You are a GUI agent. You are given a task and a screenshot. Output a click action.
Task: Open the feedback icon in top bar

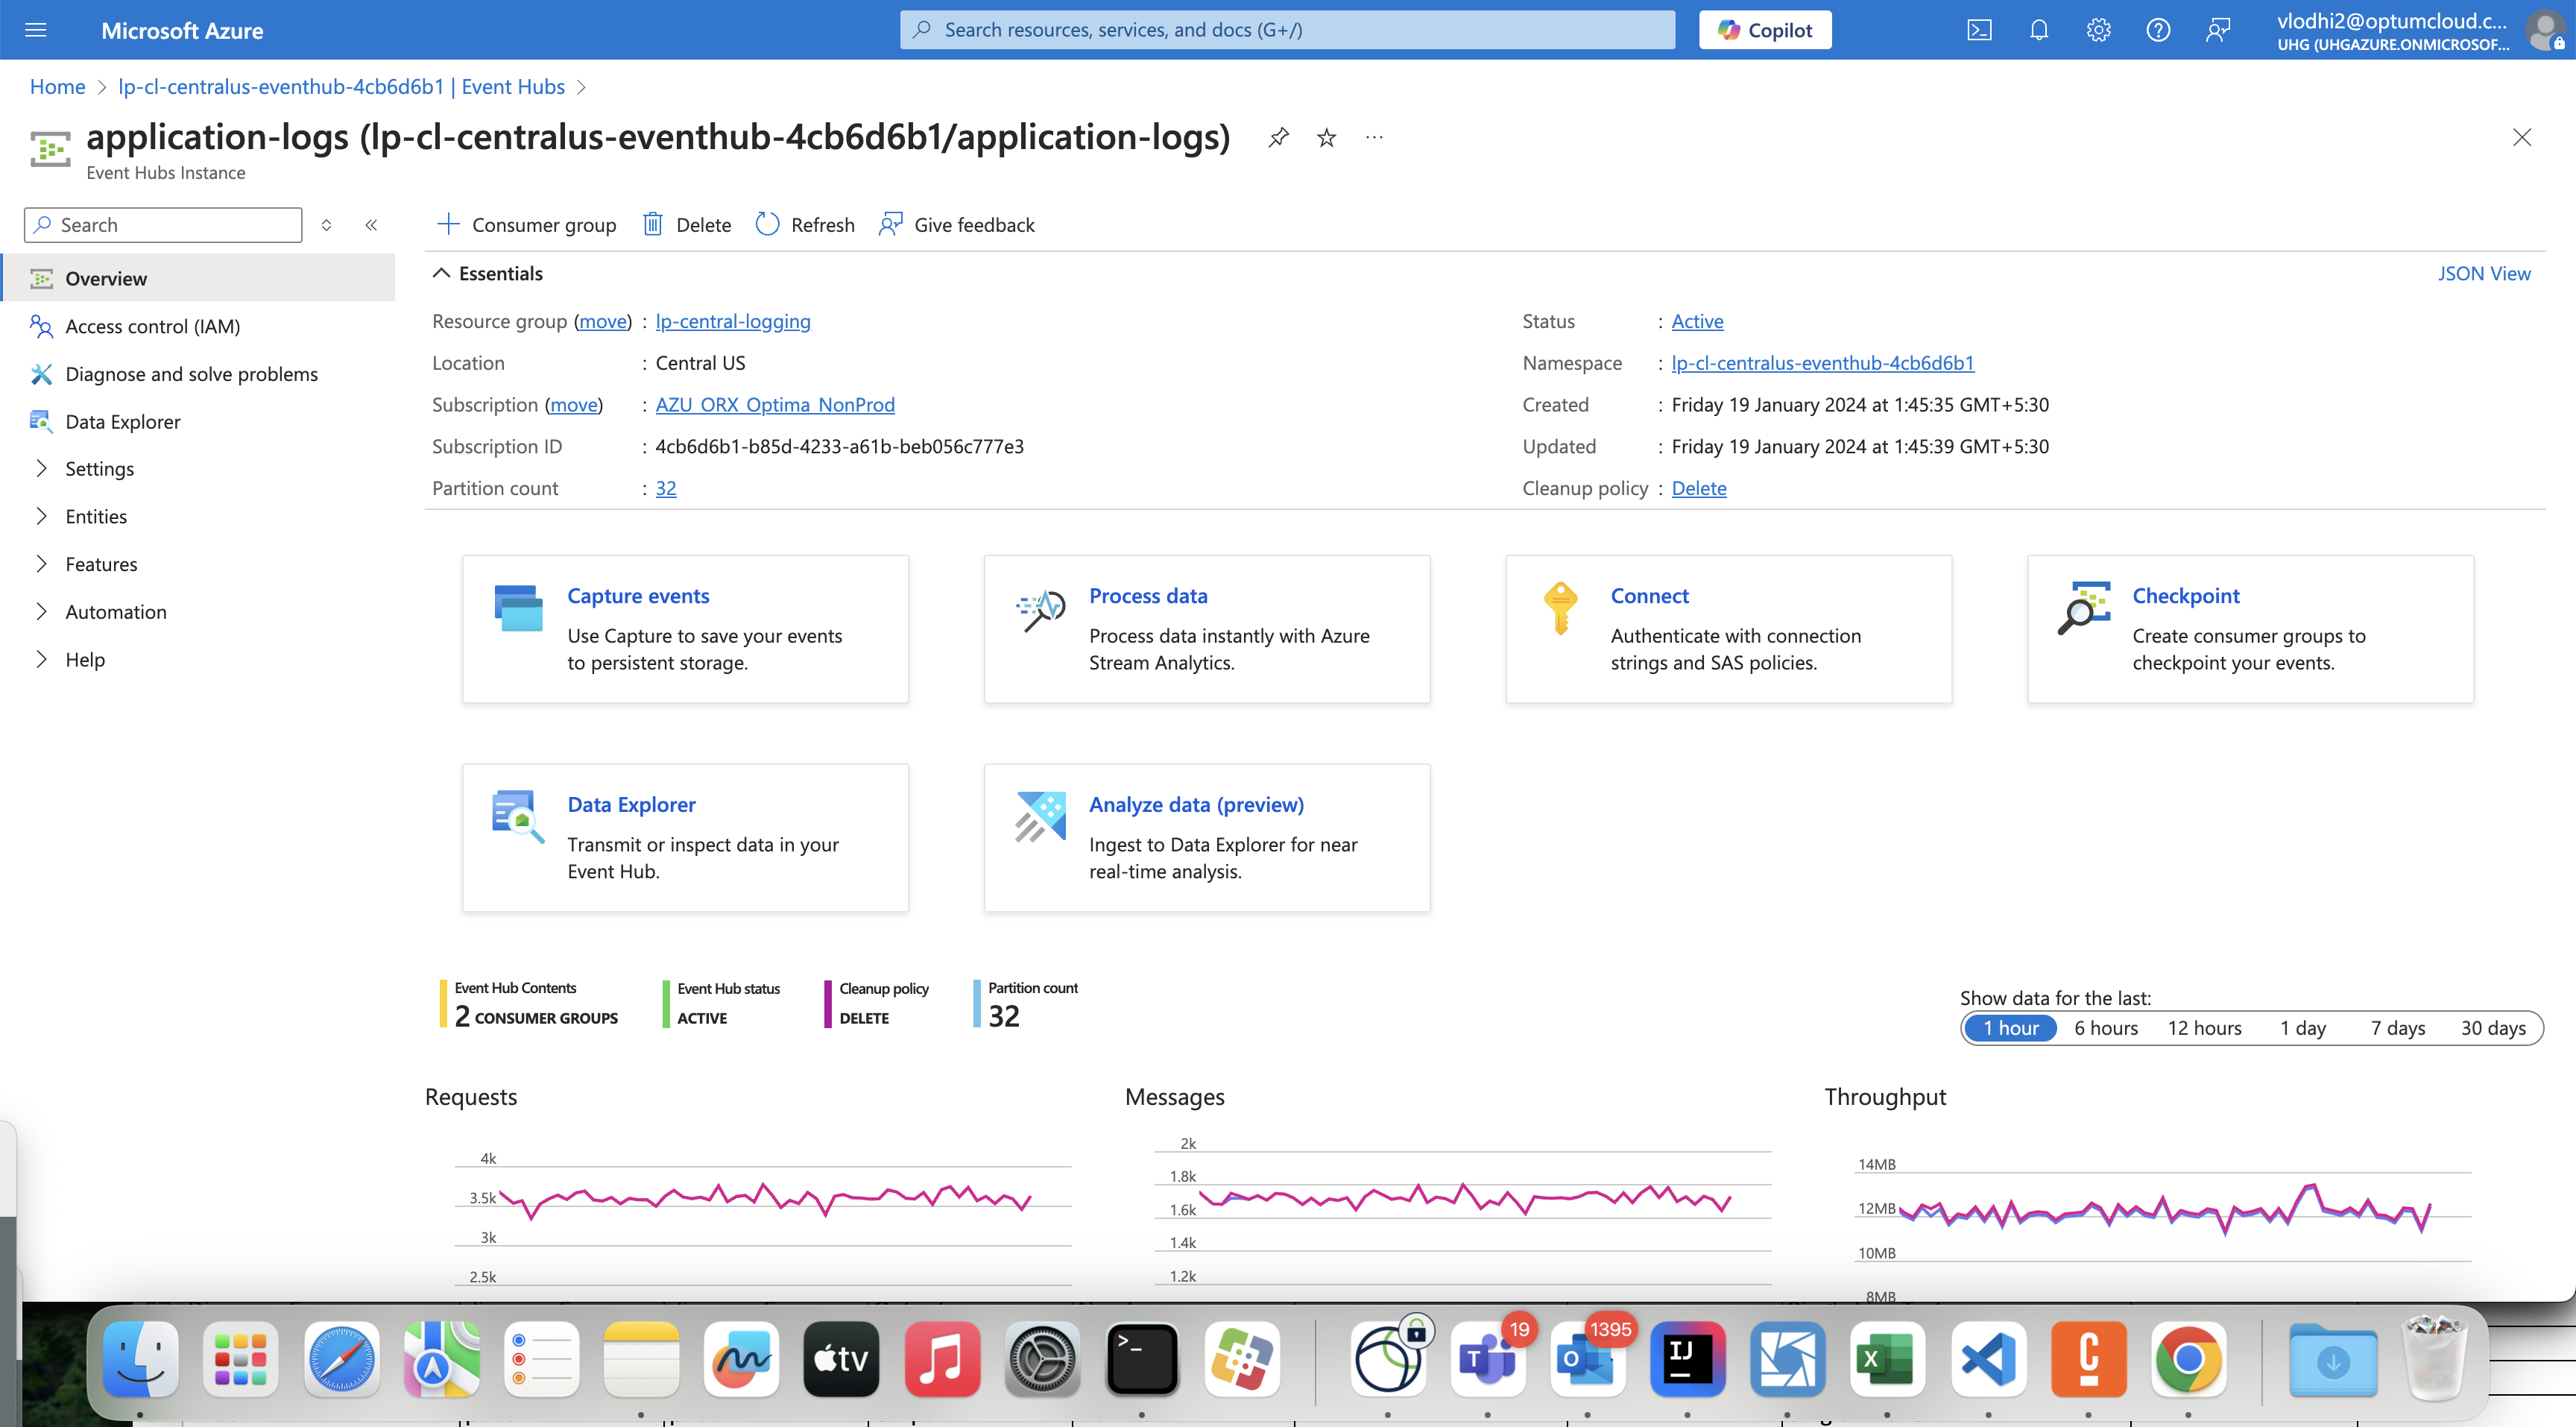[2218, 30]
